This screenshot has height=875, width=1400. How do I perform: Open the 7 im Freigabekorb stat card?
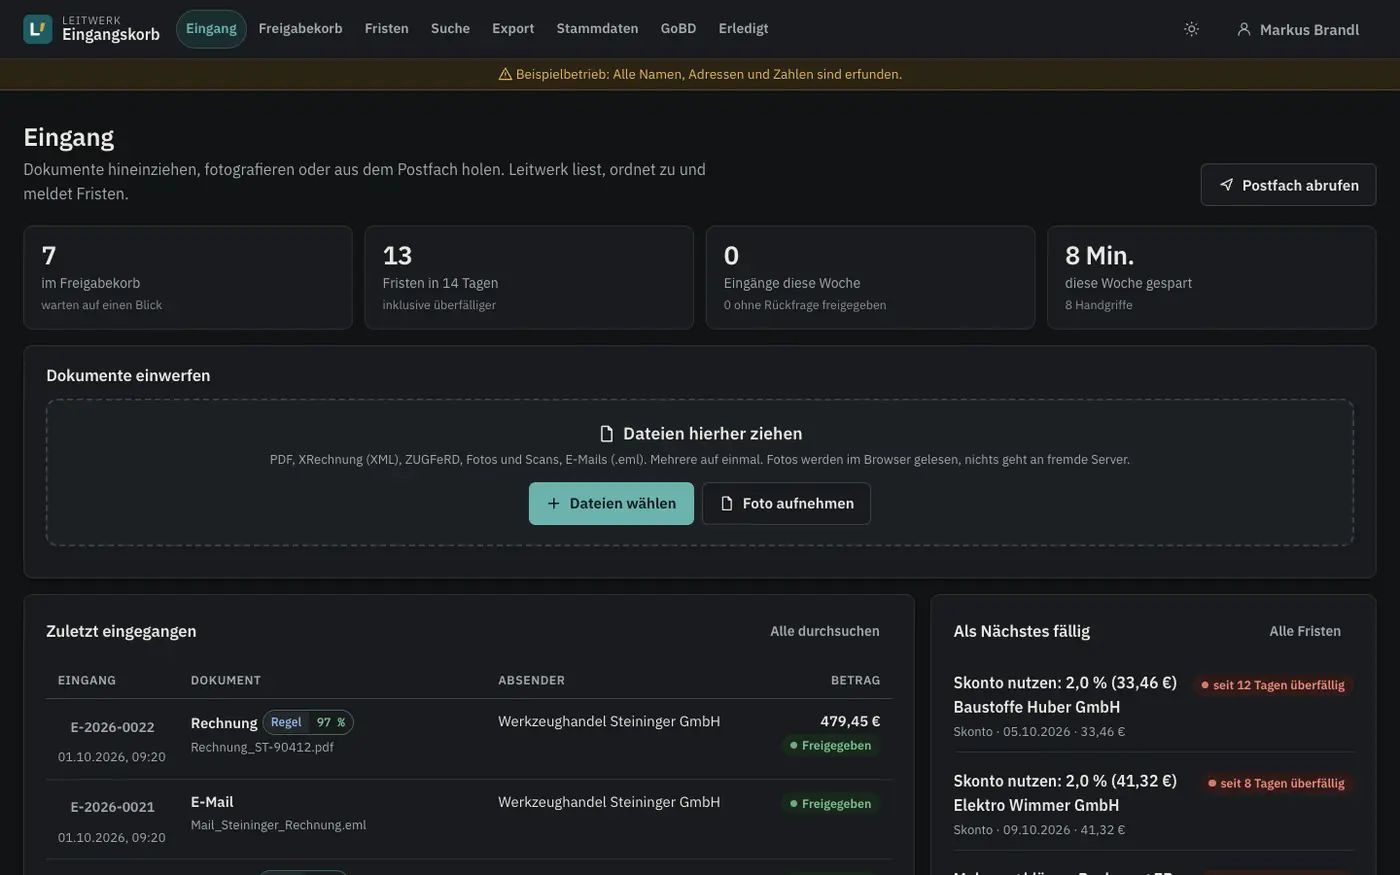pyautogui.click(x=188, y=277)
